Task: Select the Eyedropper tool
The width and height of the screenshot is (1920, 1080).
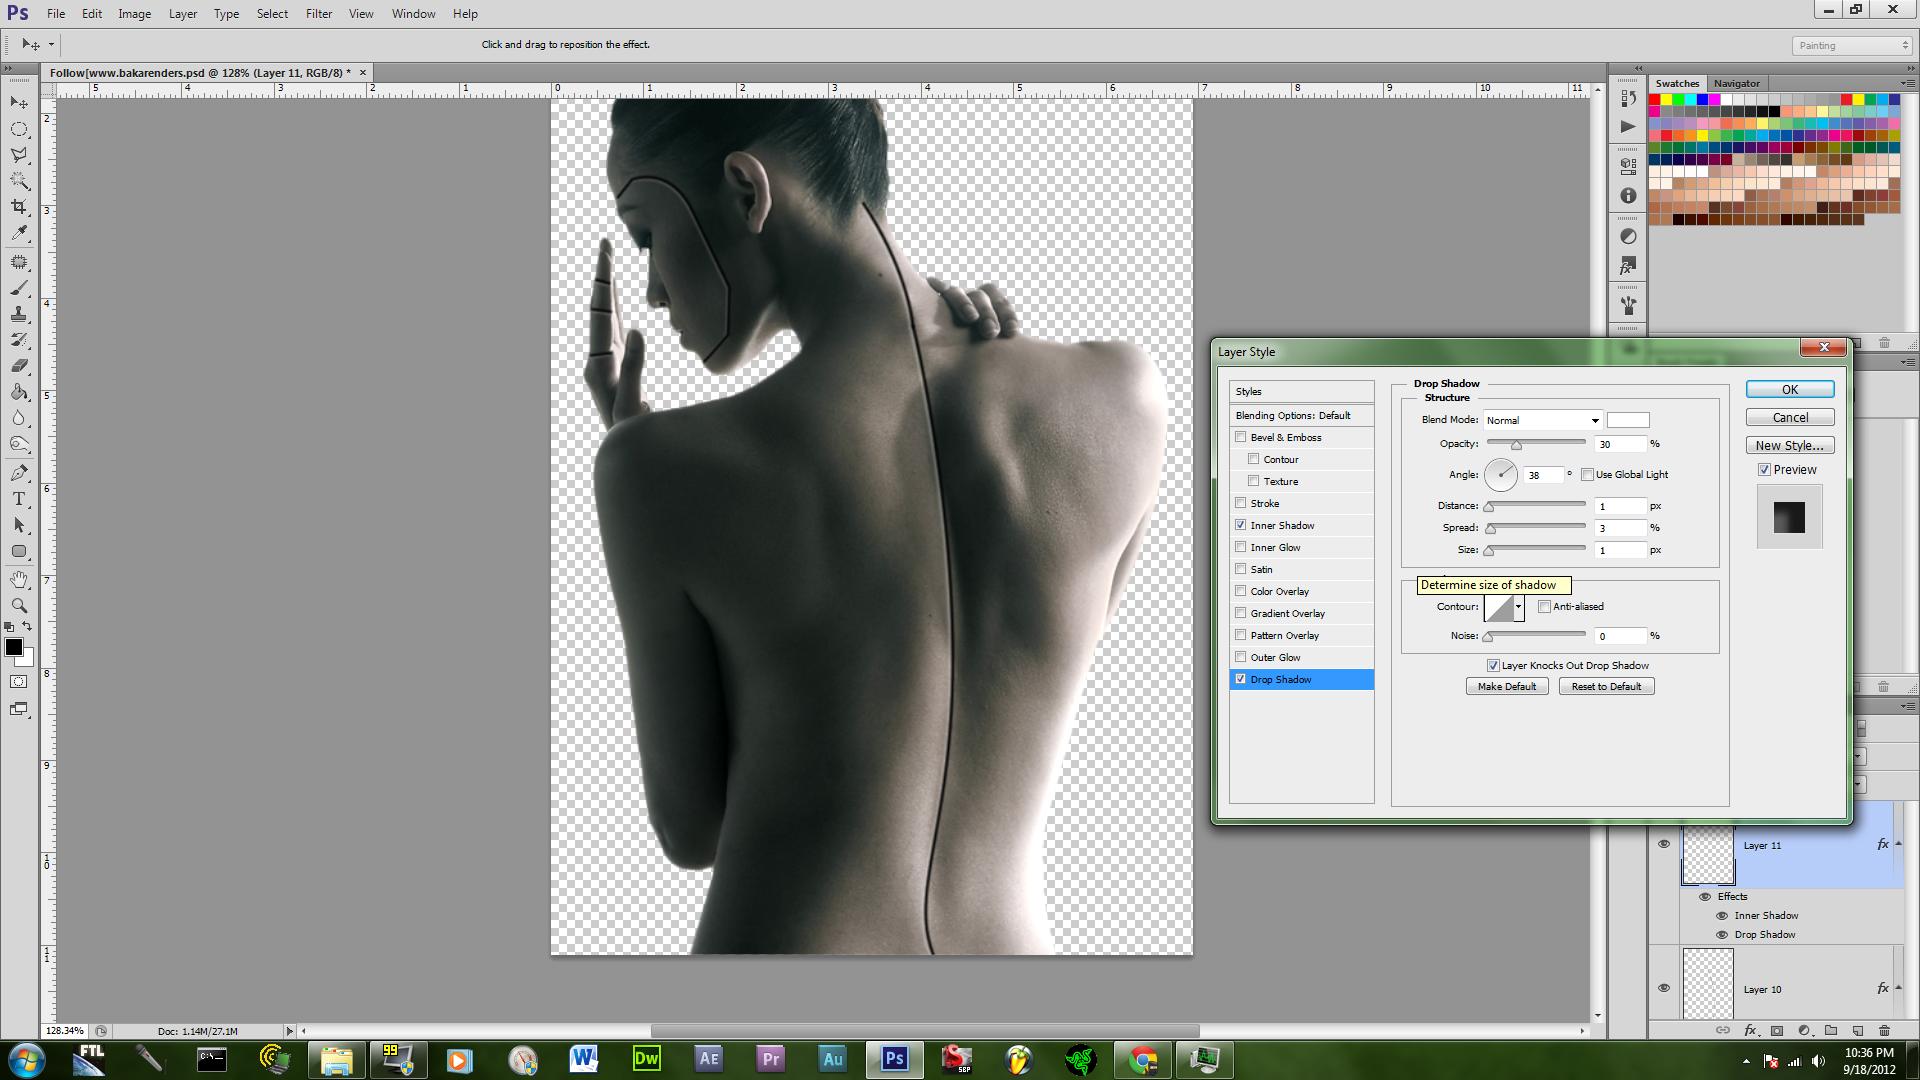Action: [19, 233]
